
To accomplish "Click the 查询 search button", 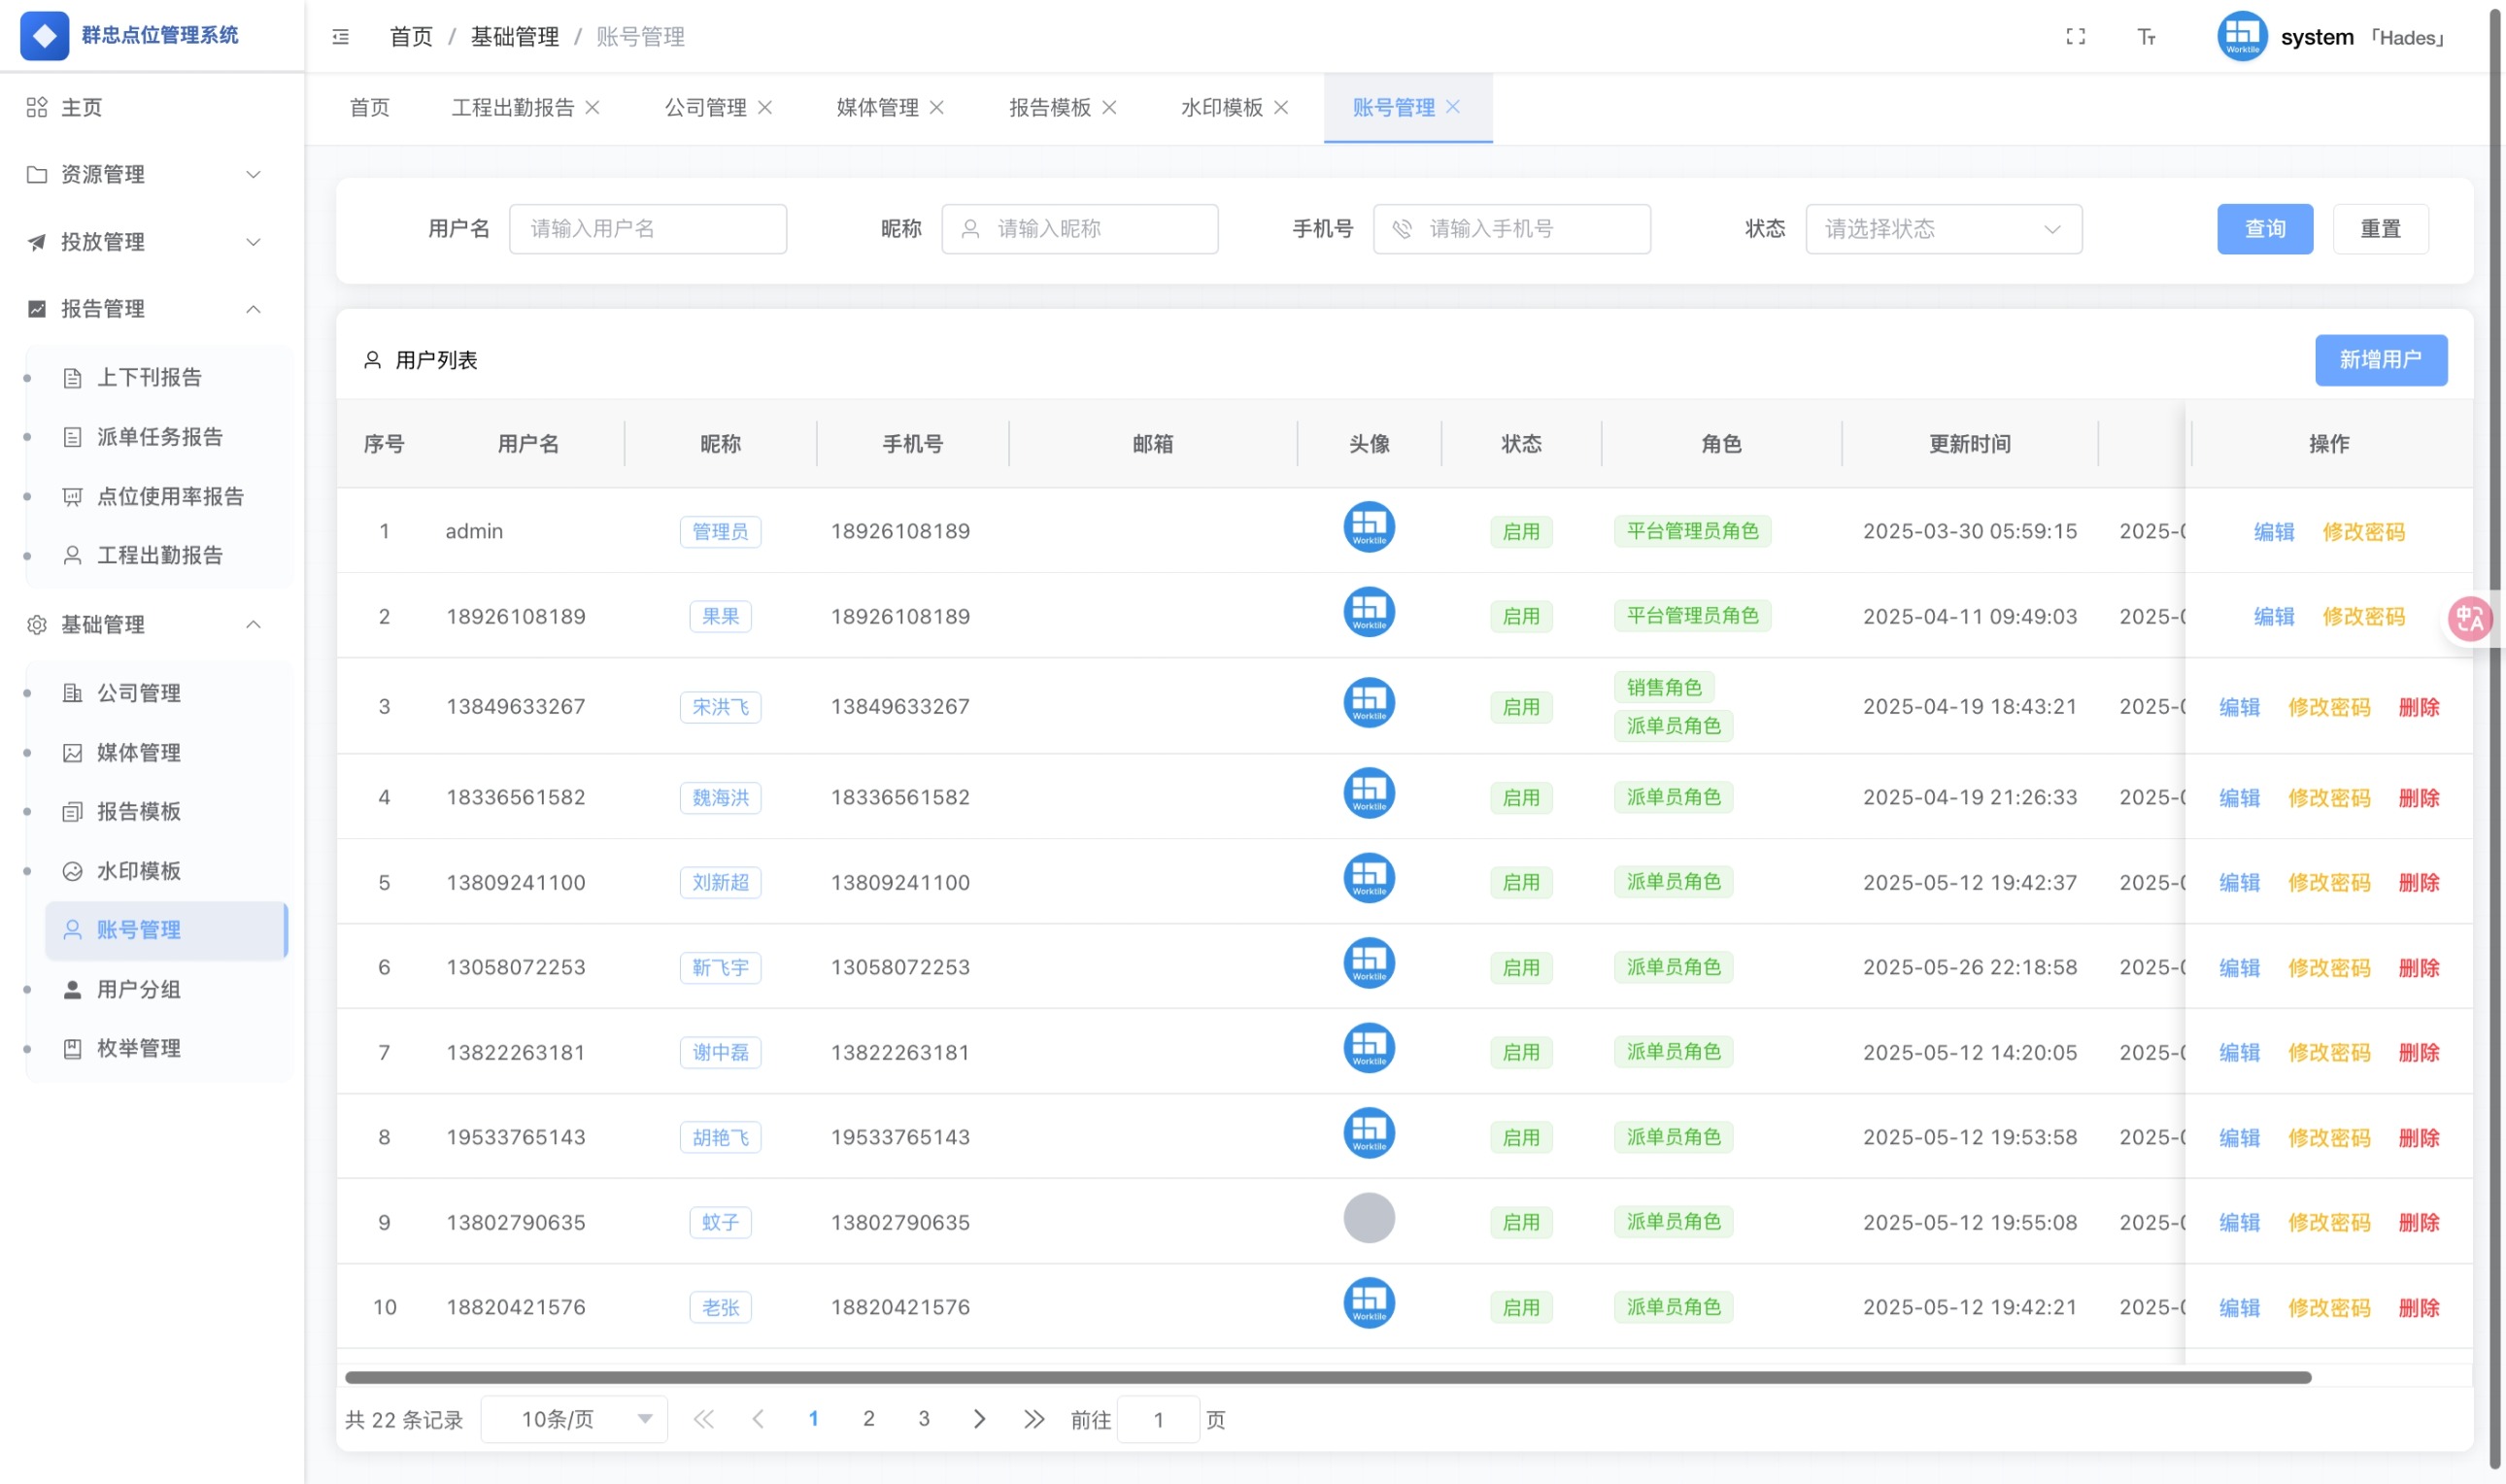I will (2265, 228).
